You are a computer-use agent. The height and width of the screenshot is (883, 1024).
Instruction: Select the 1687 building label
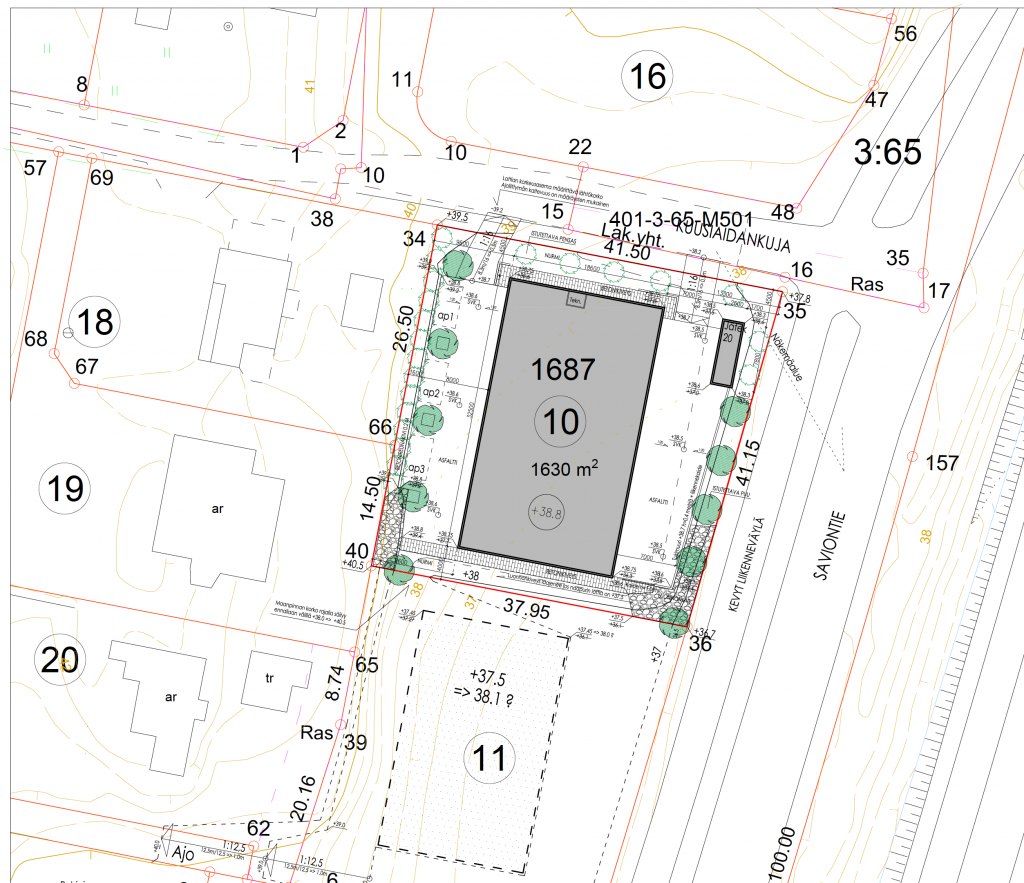[562, 370]
